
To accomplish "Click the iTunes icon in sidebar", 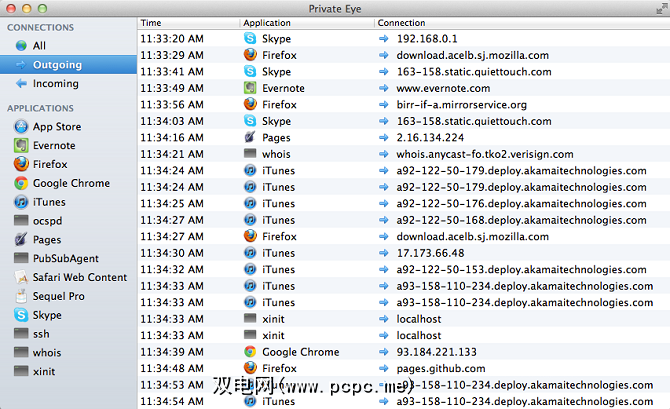I will tap(21, 202).
